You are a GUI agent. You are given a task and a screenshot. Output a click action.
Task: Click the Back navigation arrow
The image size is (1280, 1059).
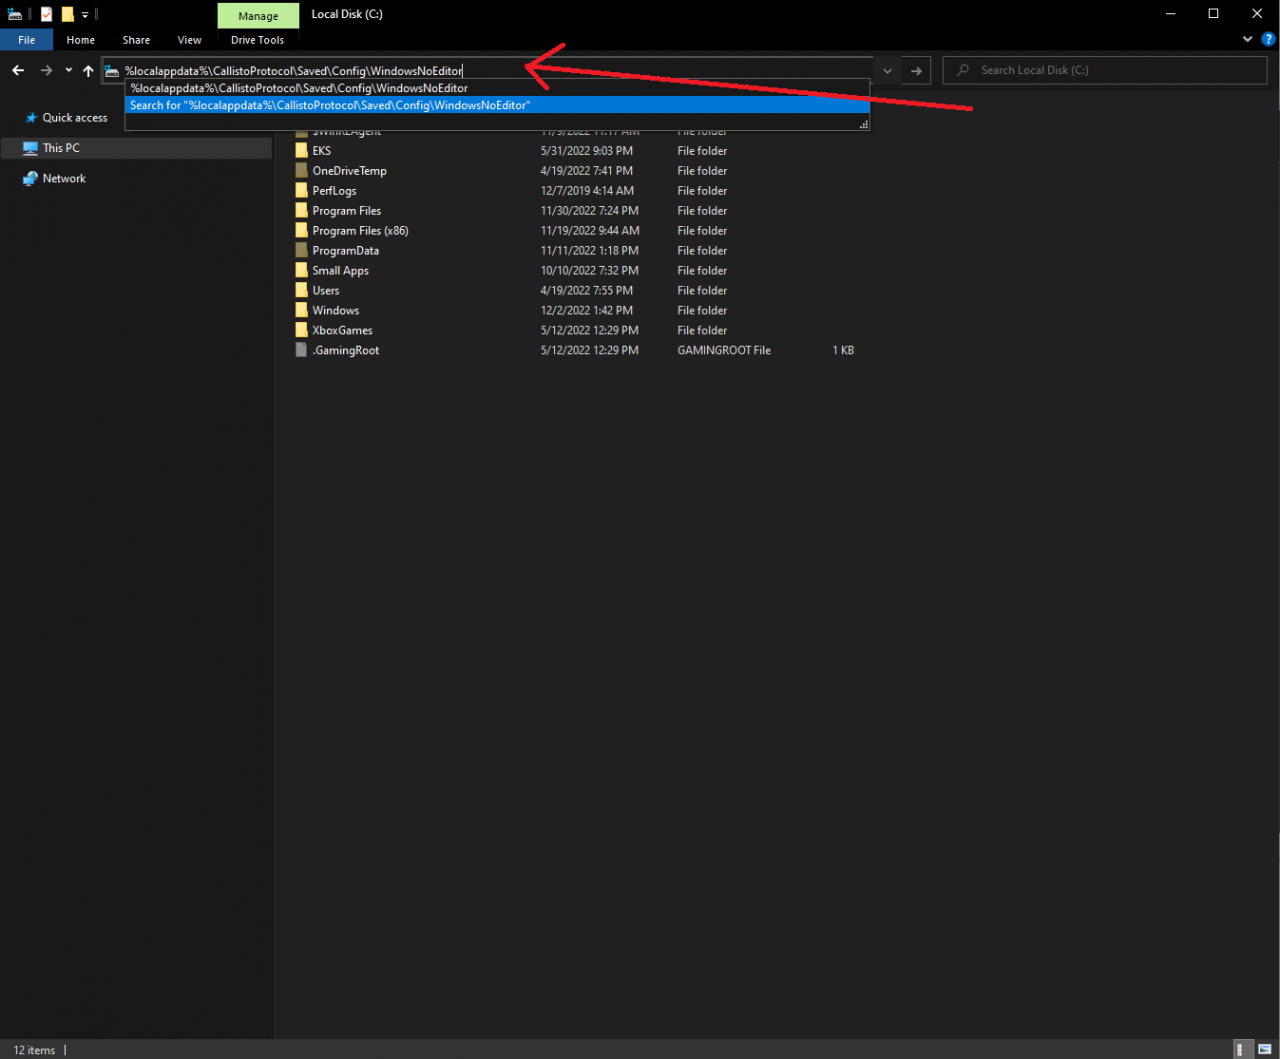[x=18, y=70]
